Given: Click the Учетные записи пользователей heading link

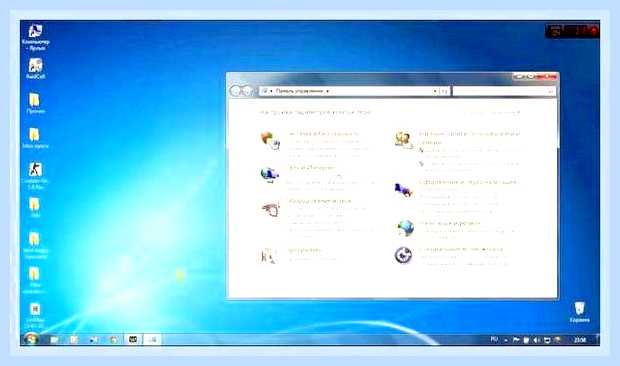Looking at the screenshot, I should point(469,138).
